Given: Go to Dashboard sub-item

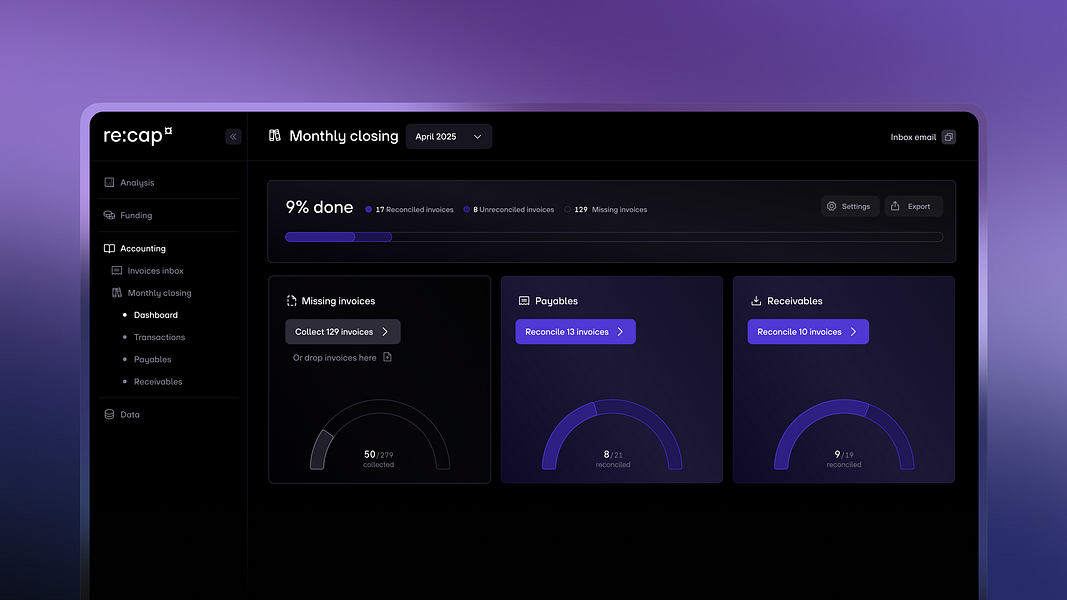Looking at the screenshot, I should point(155,315).
